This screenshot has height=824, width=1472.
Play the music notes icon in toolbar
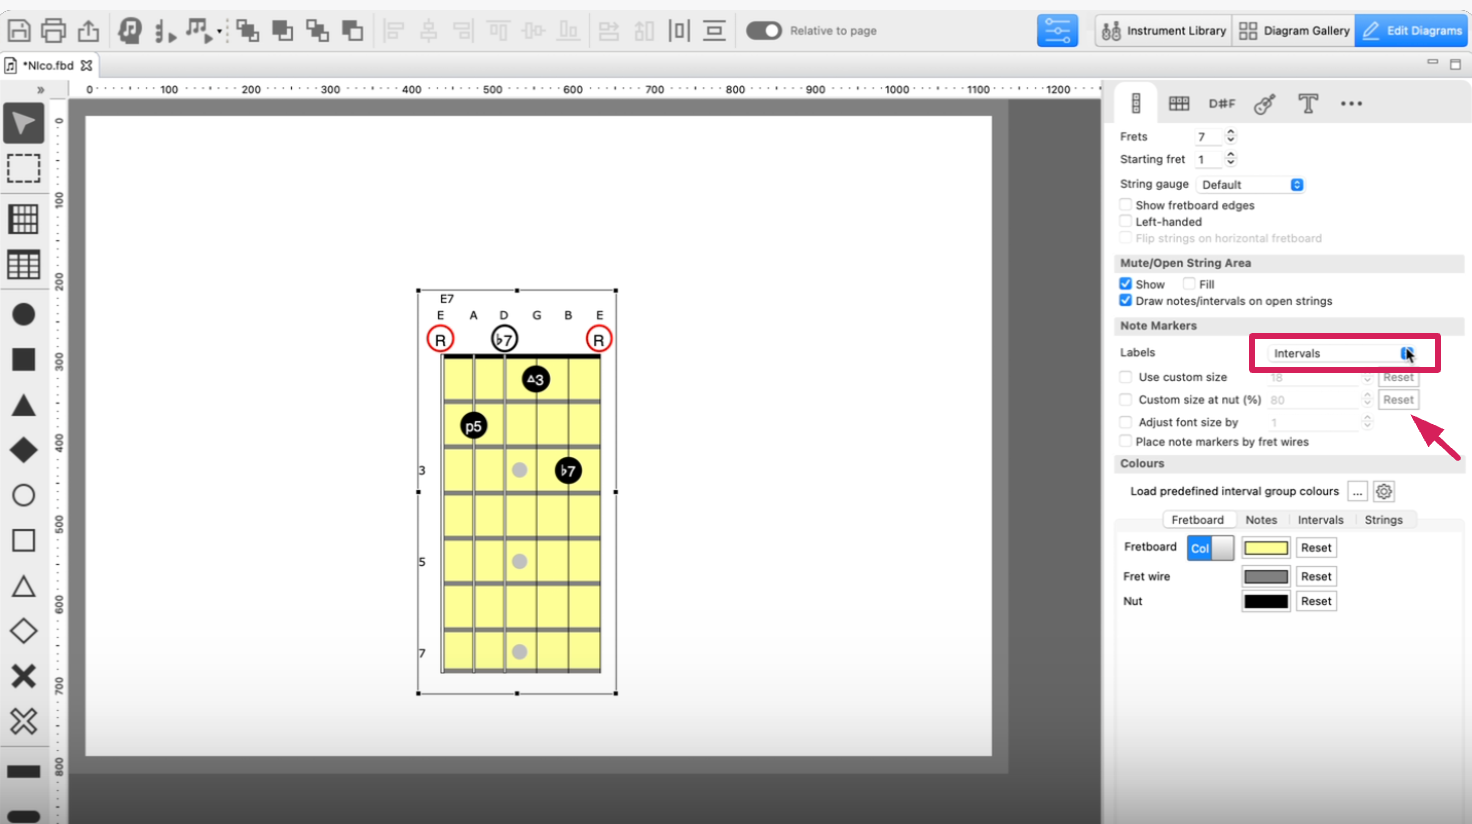coord(198,30)
